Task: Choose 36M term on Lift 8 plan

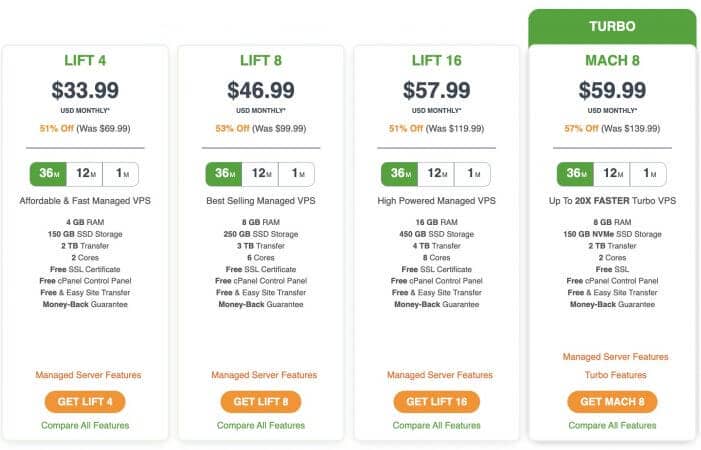Action: point(224,174)
